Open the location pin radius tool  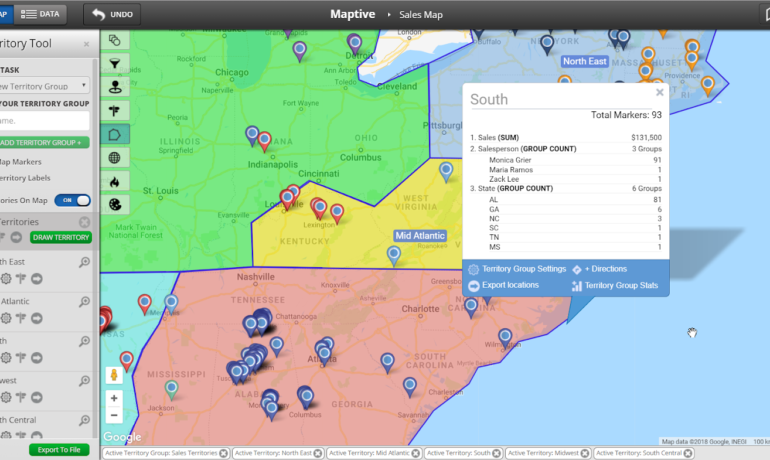coord(115,87)
